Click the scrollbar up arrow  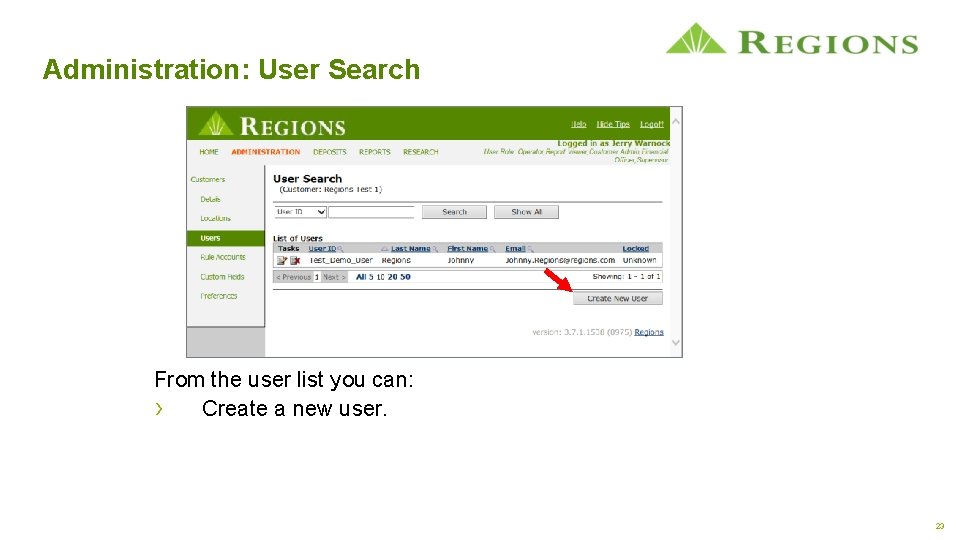click(x=676, y=122)
